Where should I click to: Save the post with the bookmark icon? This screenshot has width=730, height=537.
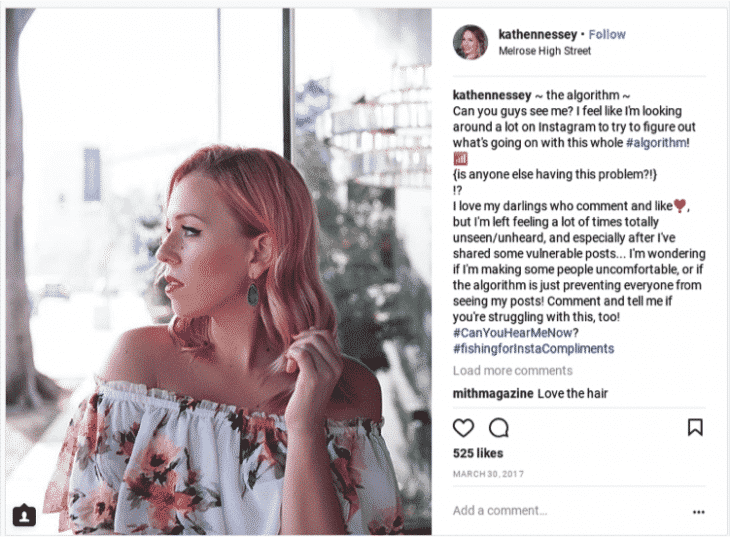coord(695,428)
